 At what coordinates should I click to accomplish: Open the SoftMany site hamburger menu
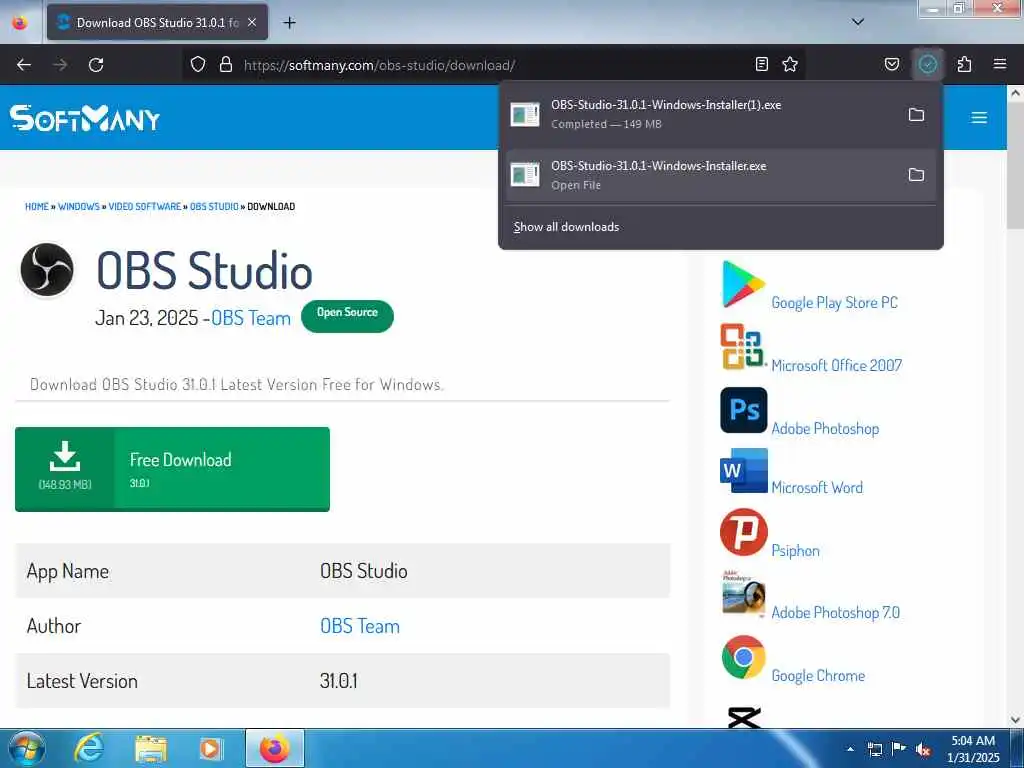[x=979, y=118]
